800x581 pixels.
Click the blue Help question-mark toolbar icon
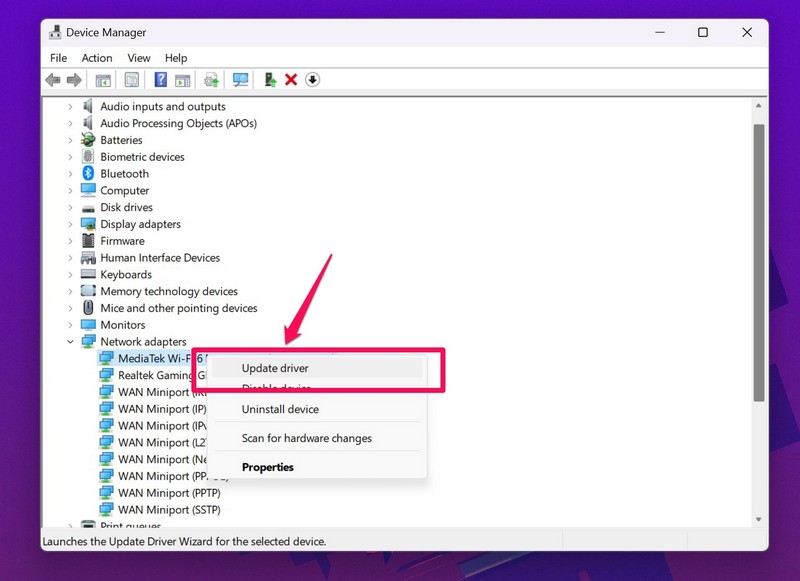160,80
